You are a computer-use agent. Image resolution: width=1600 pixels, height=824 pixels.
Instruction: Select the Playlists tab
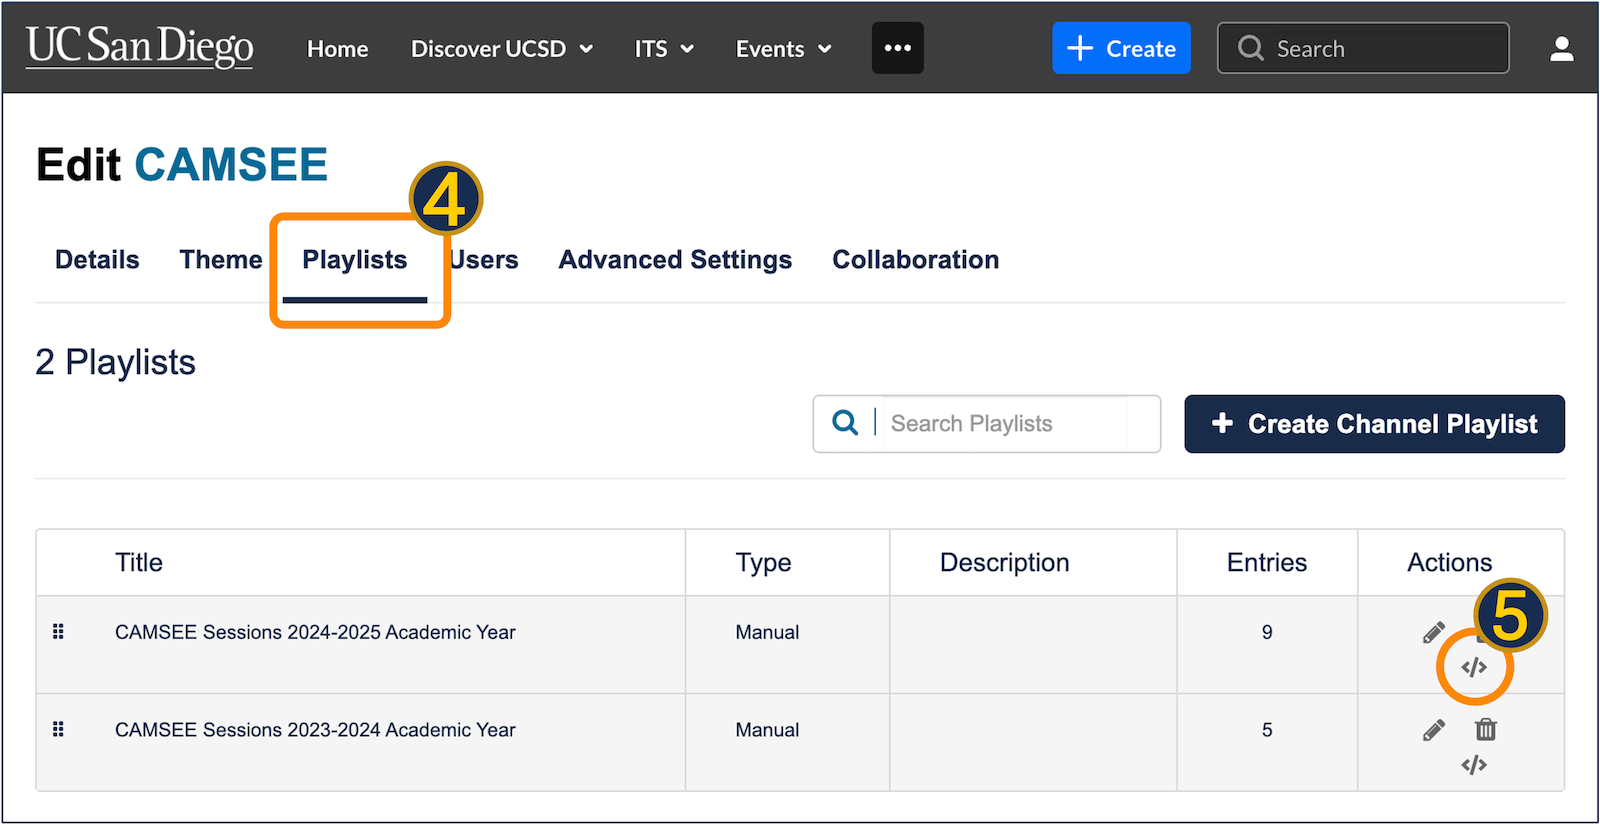[355, 260]
